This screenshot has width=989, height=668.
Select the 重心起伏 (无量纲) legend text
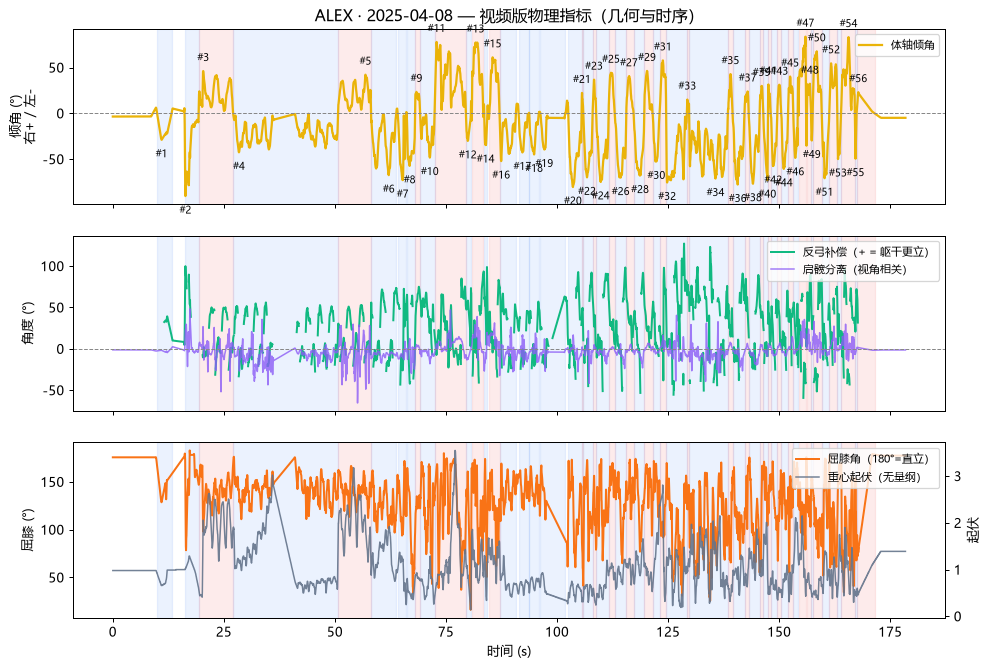click(x=874, y=477)
